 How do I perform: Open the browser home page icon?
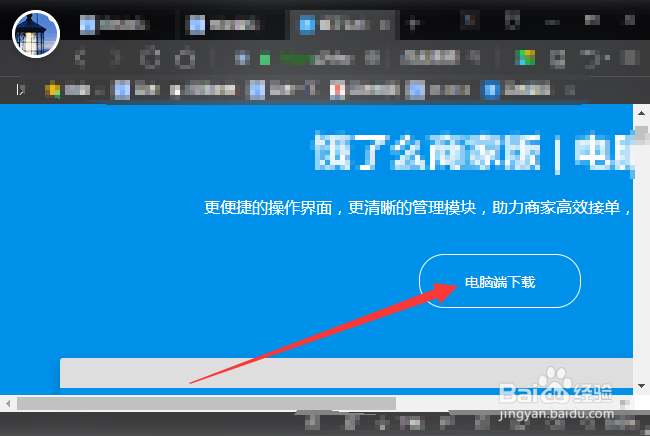click(x=185, y=58)
